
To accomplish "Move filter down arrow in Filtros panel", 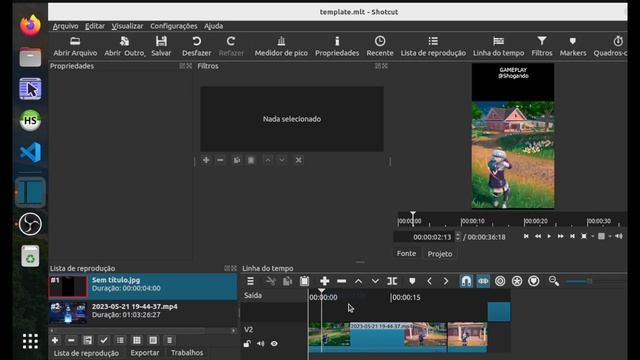I will pos(282,160).
